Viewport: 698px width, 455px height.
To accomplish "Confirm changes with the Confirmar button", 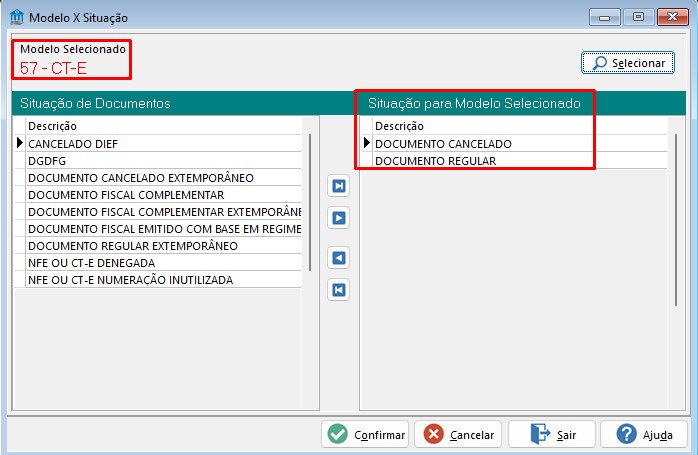I will [x=365, y=434].
